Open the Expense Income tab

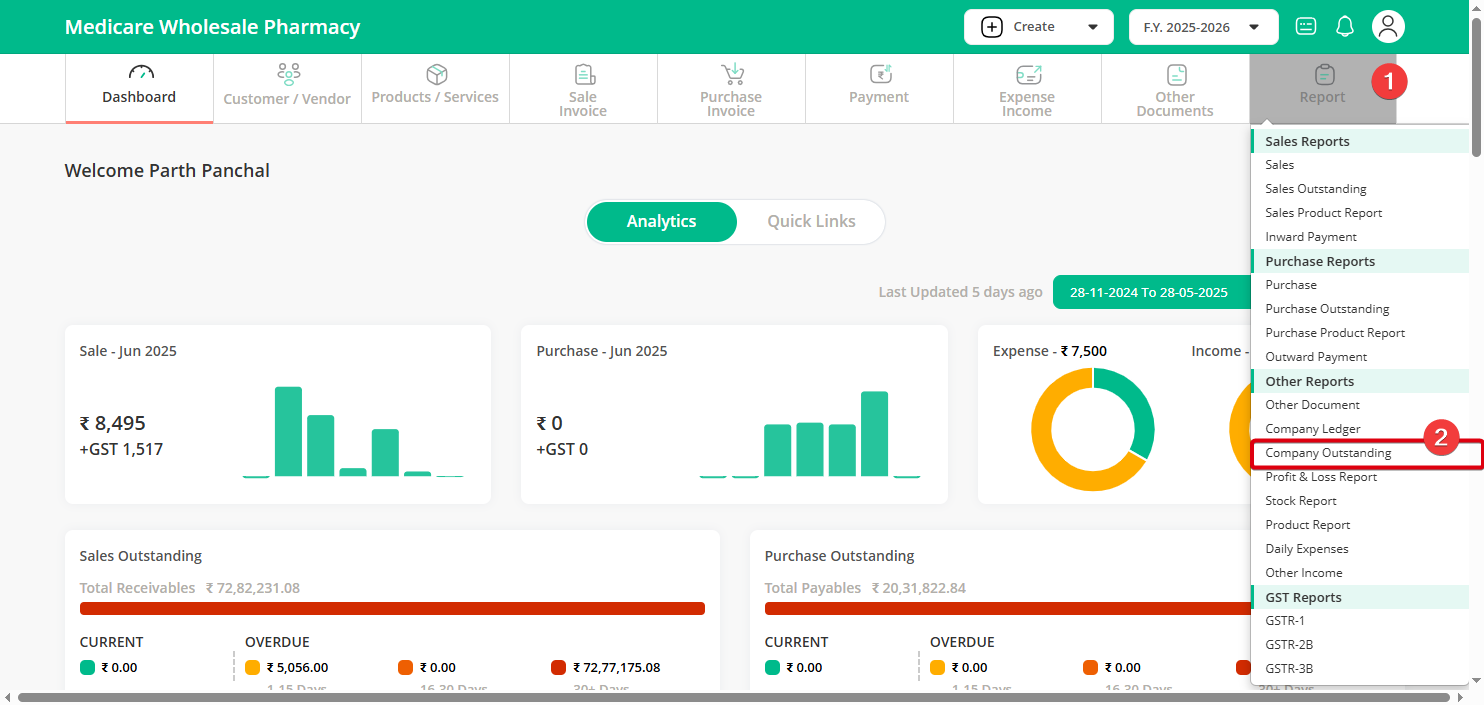(x=1027, y=89)
